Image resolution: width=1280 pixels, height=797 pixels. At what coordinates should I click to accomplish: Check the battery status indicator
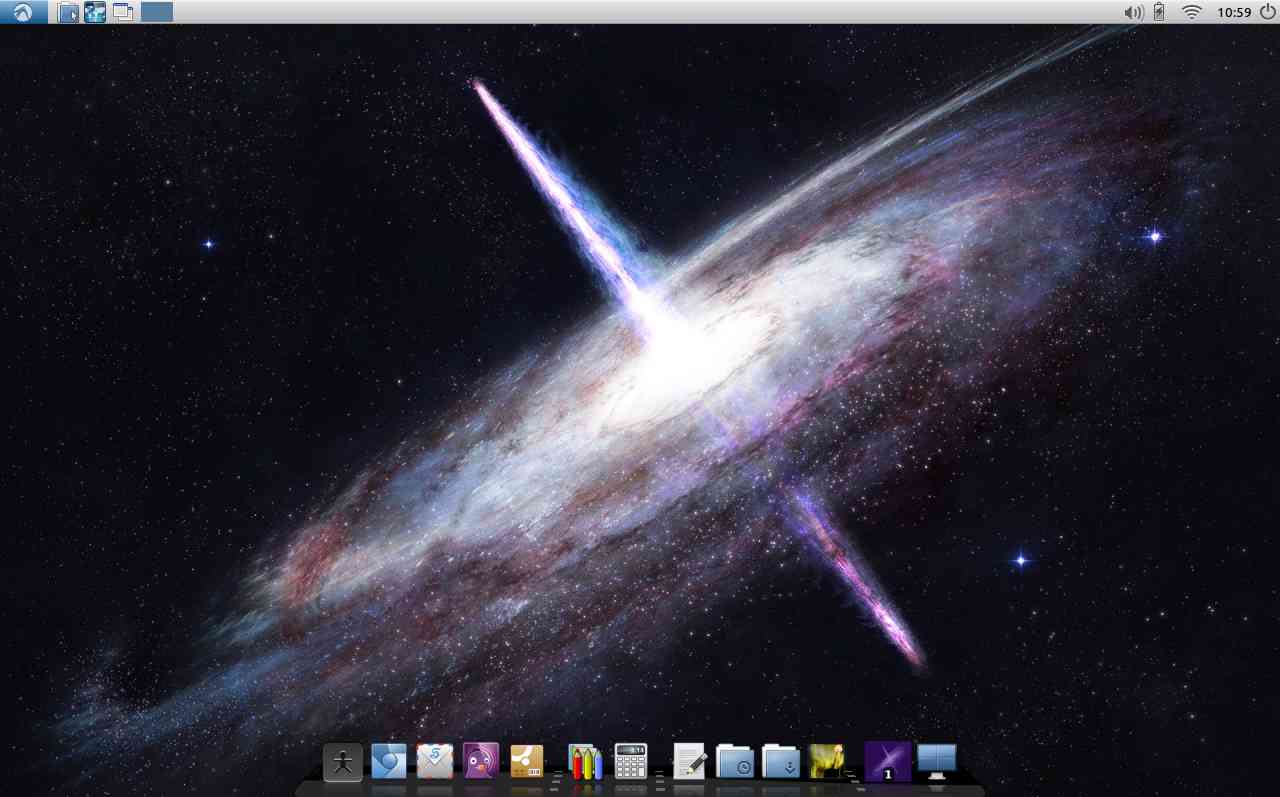1160,12
